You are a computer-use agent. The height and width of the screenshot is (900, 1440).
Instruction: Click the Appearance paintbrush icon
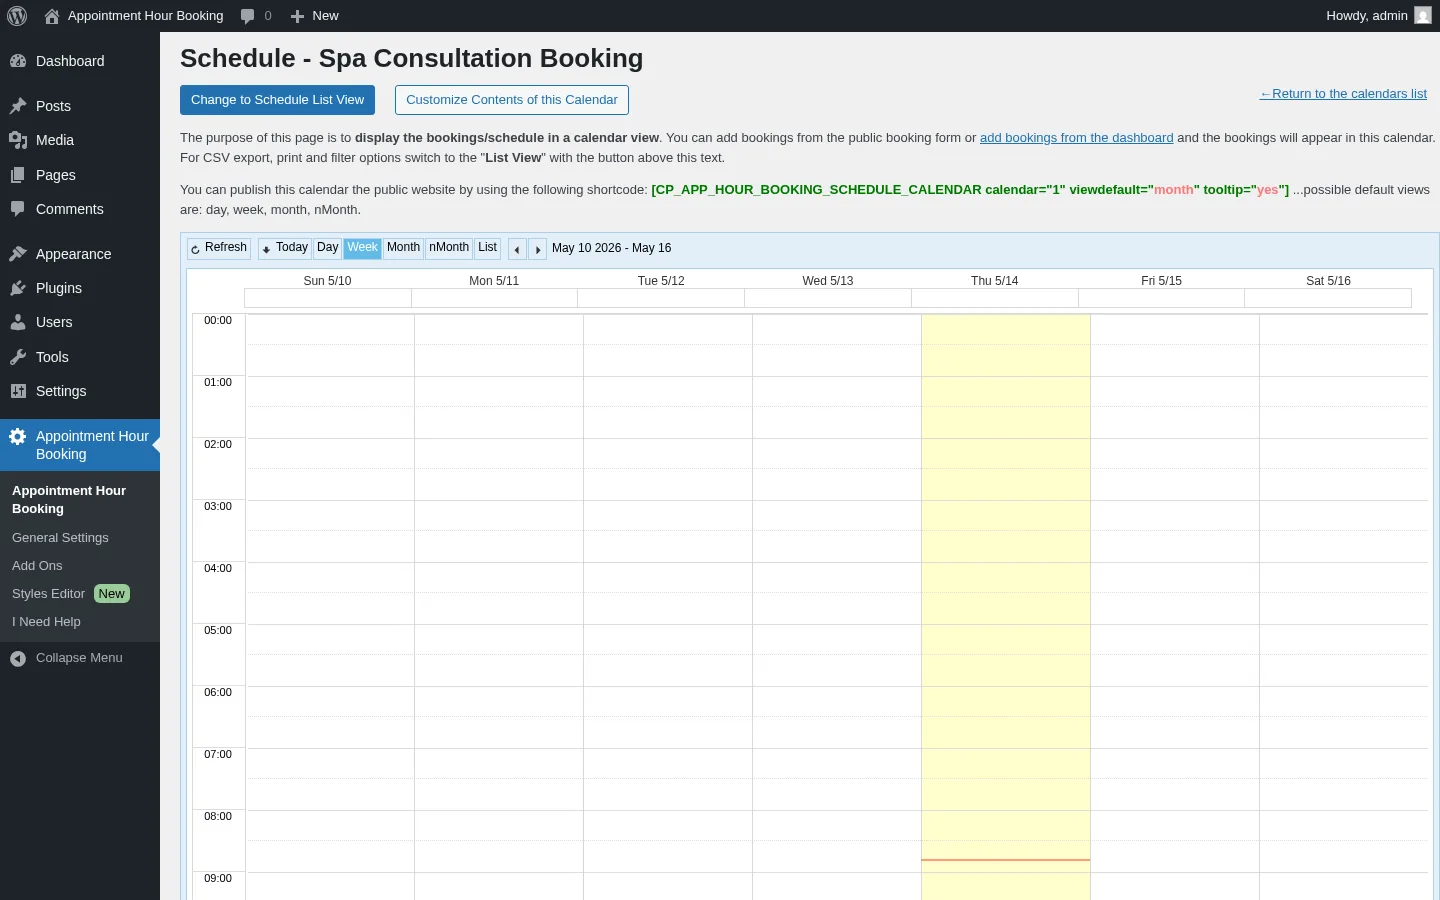[x=18, y=254]
